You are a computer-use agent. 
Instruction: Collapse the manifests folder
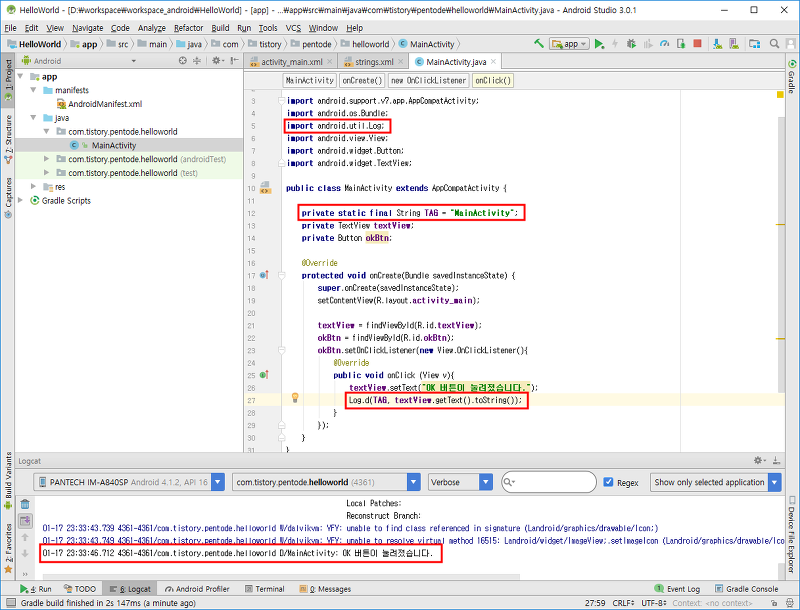pos(34,90)
